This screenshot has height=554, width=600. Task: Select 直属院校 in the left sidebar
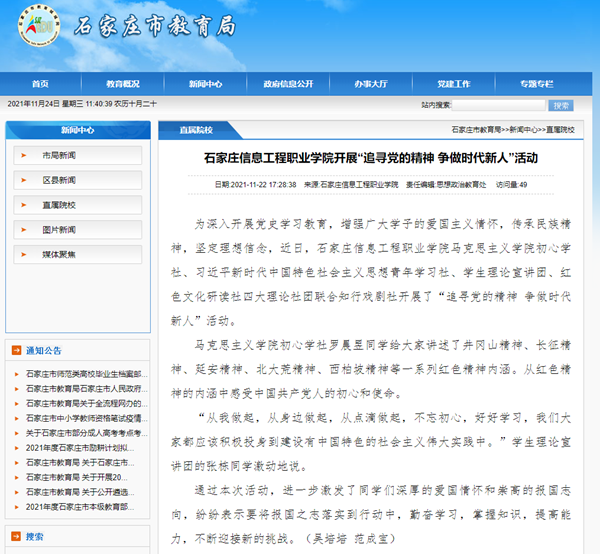tap(59, 205)
